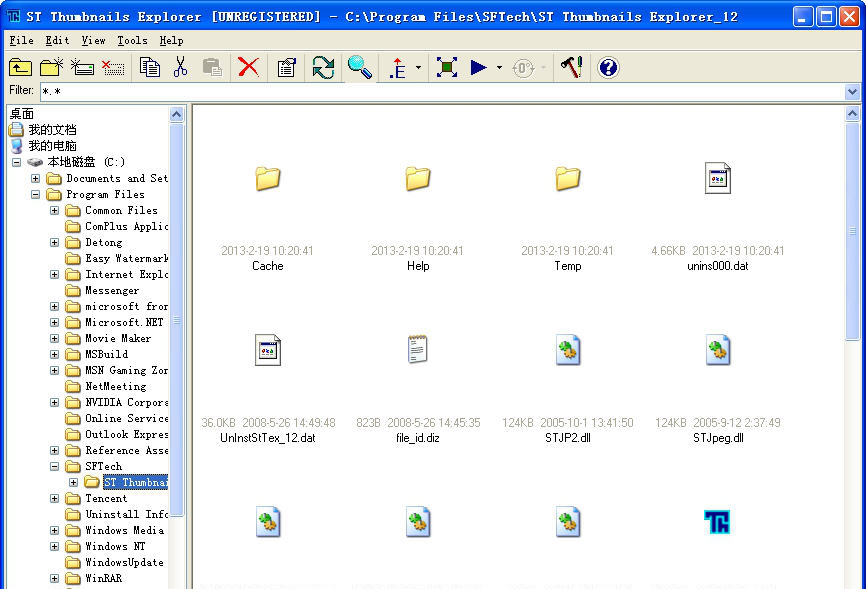866x612 pixels.
Task: Expand the Windows Media tree node
Action: (54, 531)
